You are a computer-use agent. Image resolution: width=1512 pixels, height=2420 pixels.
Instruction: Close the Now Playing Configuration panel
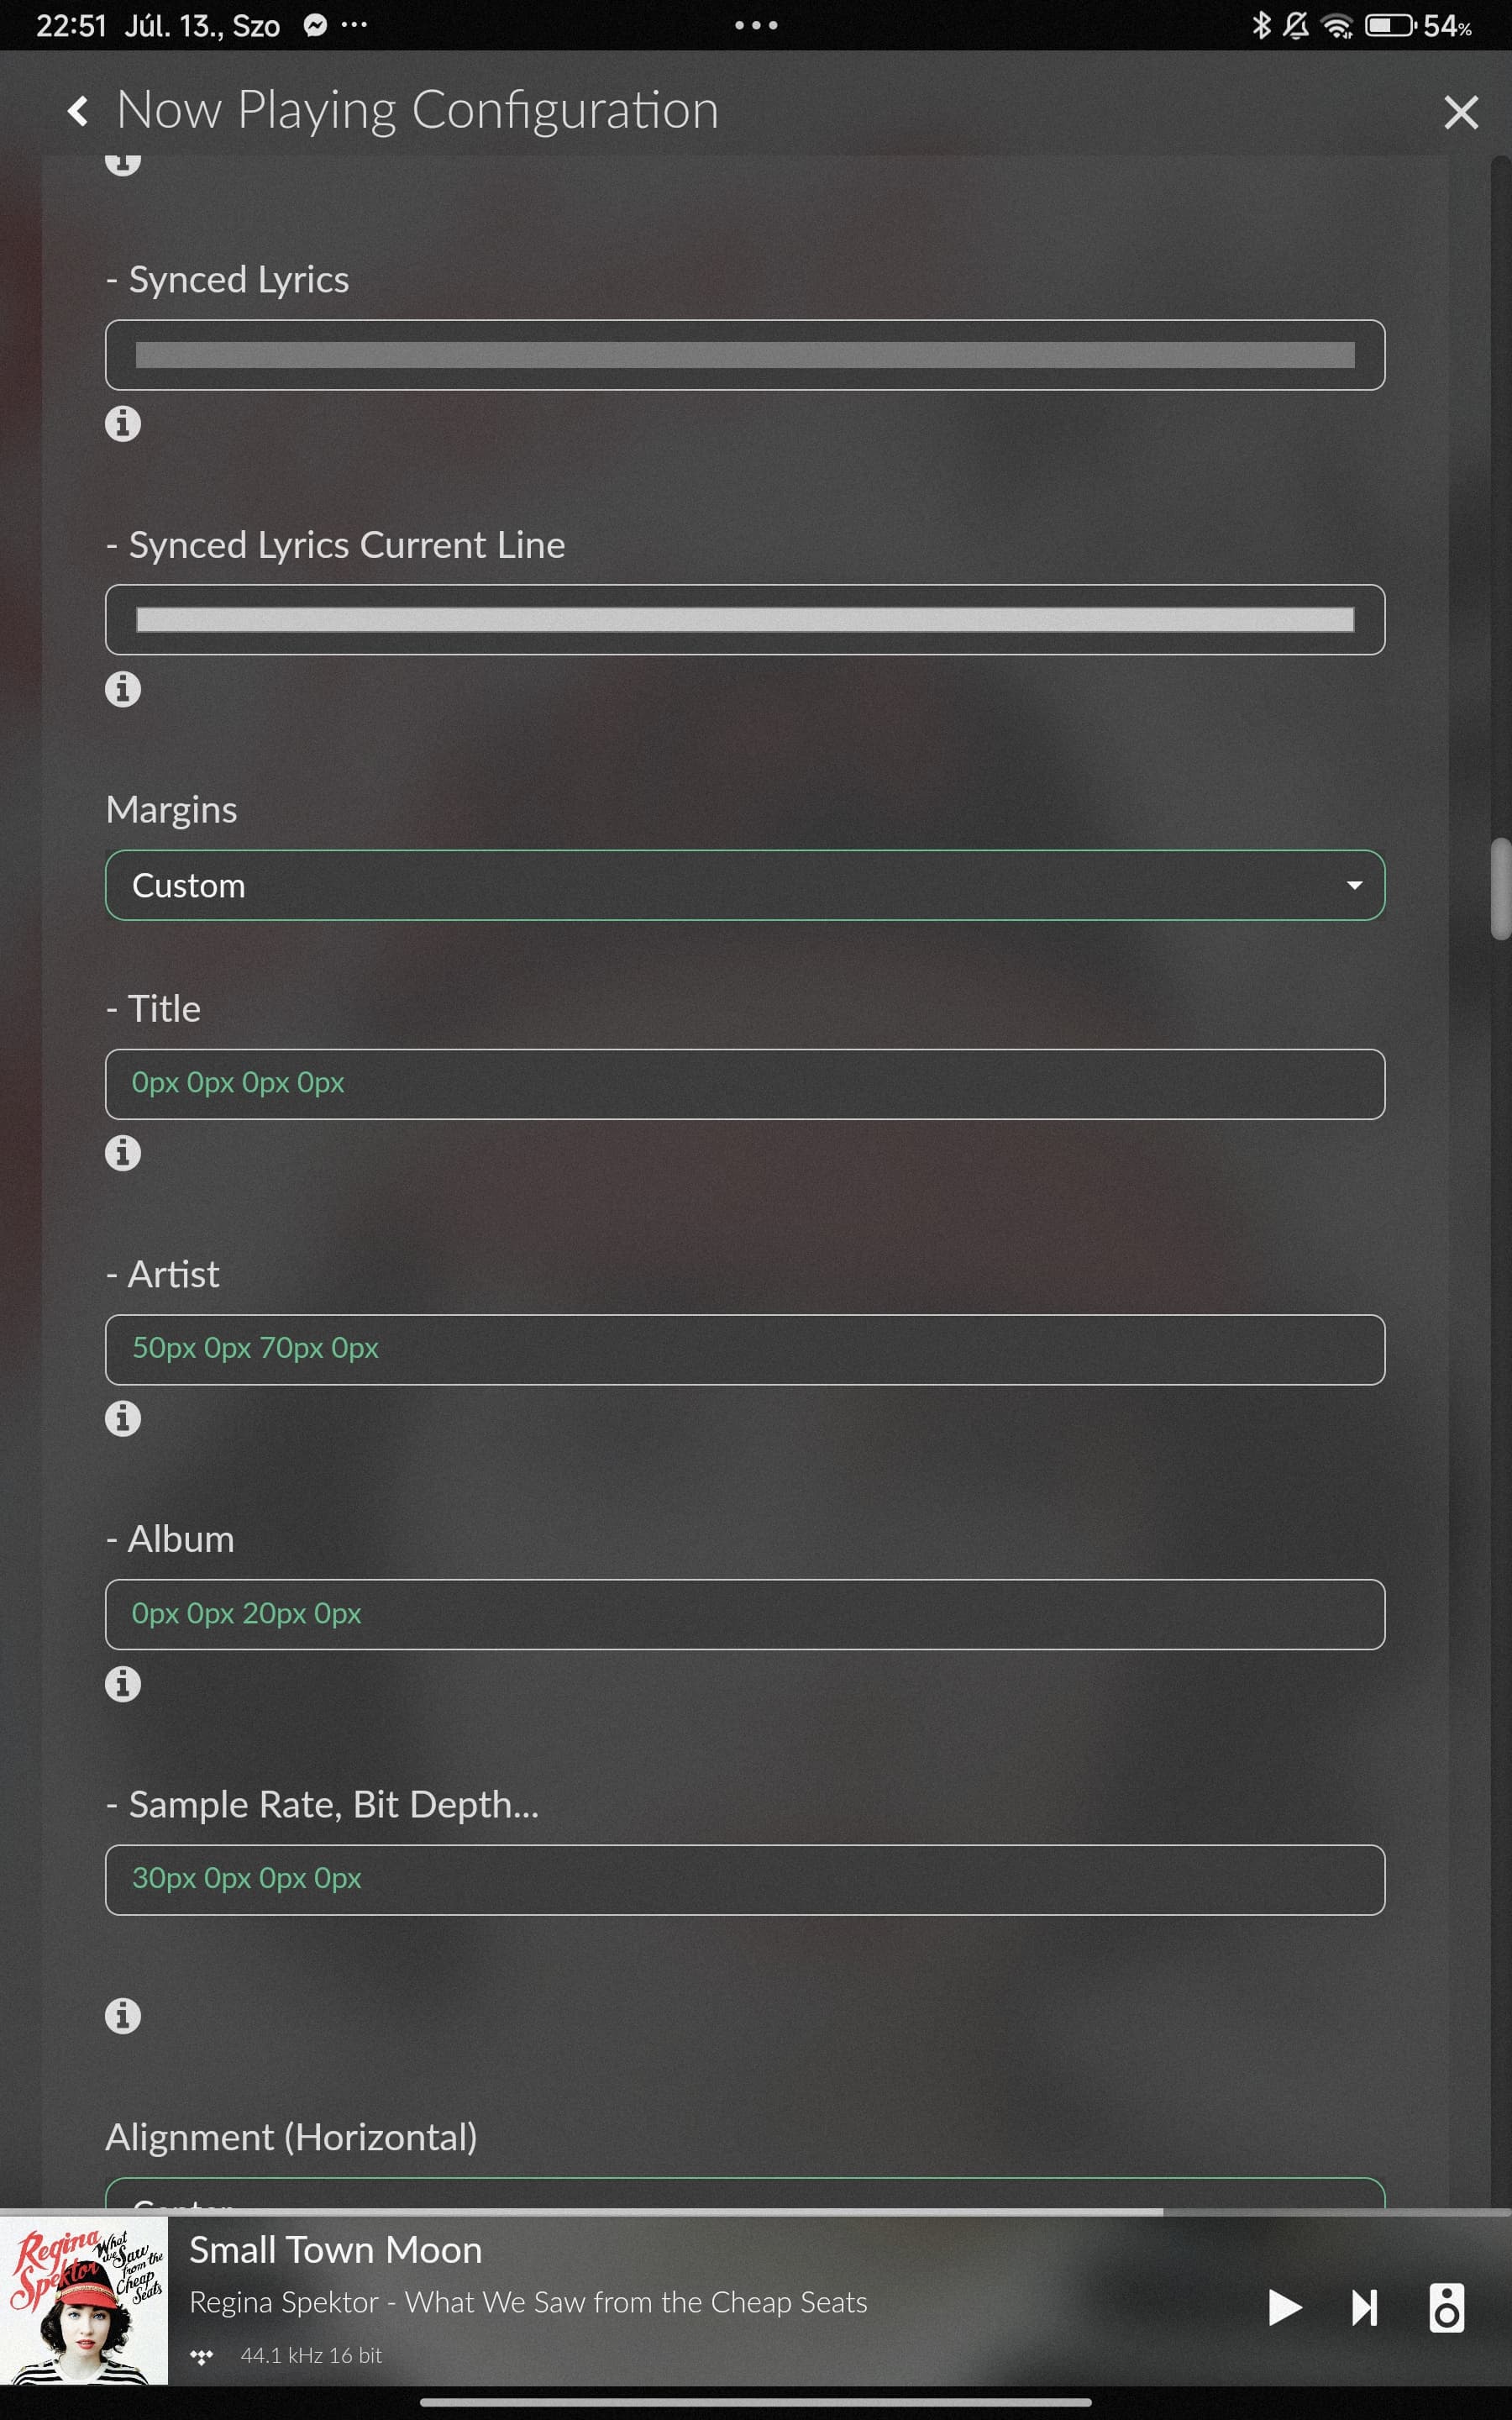pos(1461,112)
